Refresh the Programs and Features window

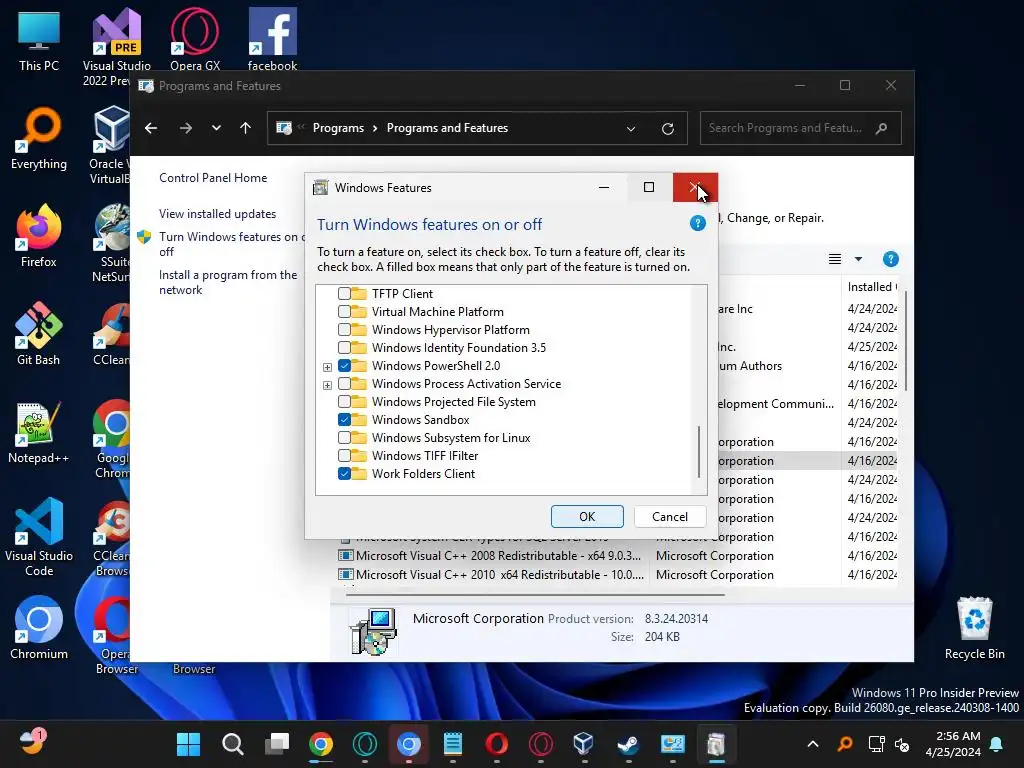click(x=667, y=129)
